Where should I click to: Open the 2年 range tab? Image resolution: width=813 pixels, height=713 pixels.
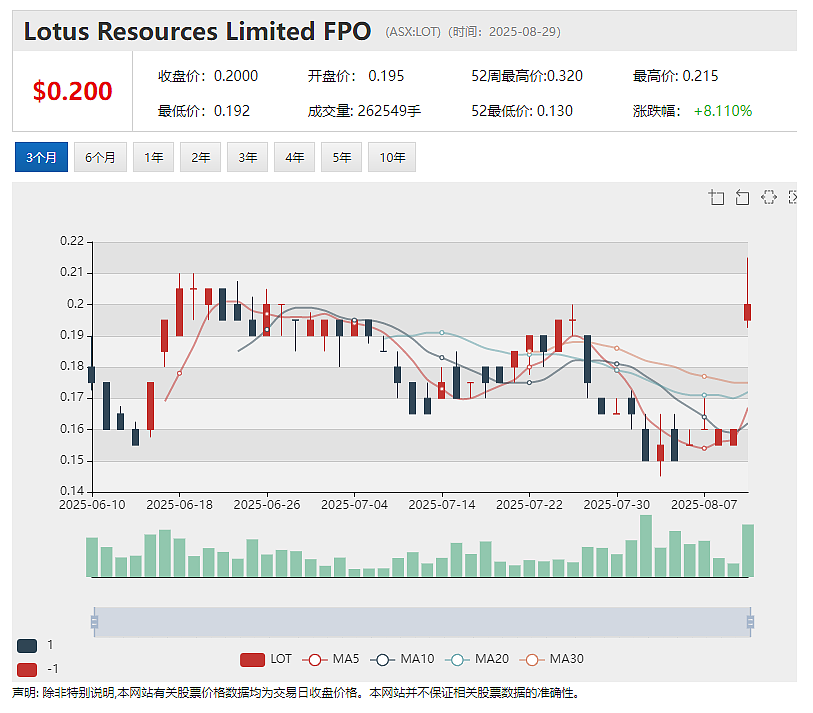(201, 157)
